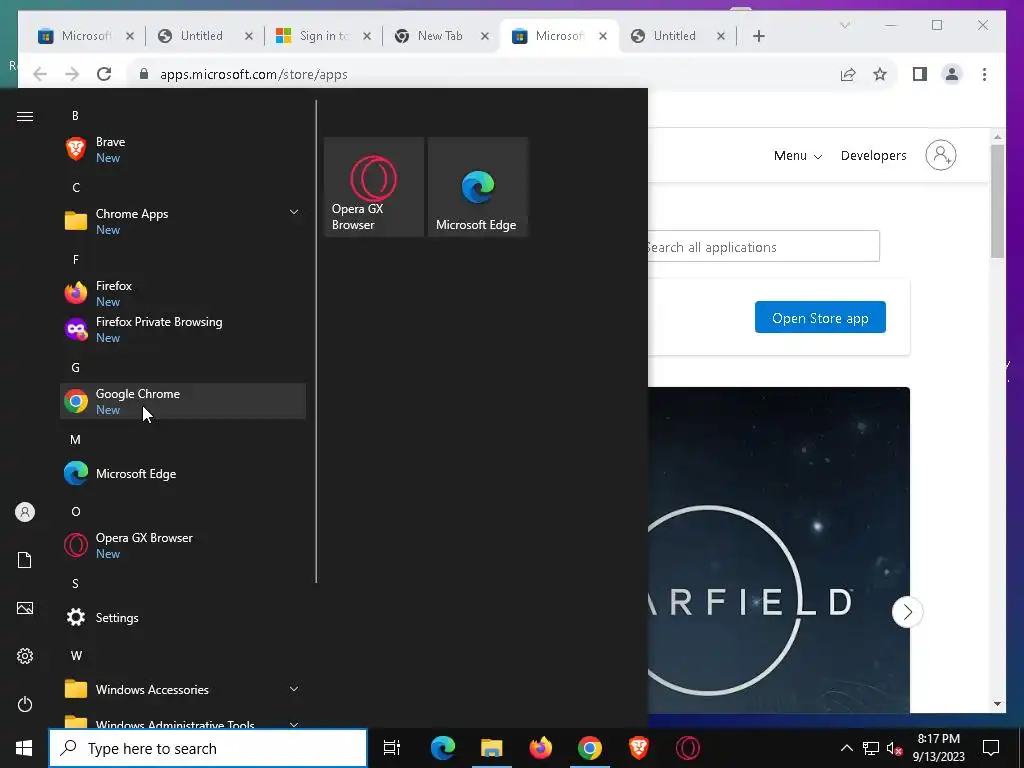Screen dimensions: 1024x768
Task: Open Documents from the Start sidebar
Action: pyautogui.click(x=25, y=560)
